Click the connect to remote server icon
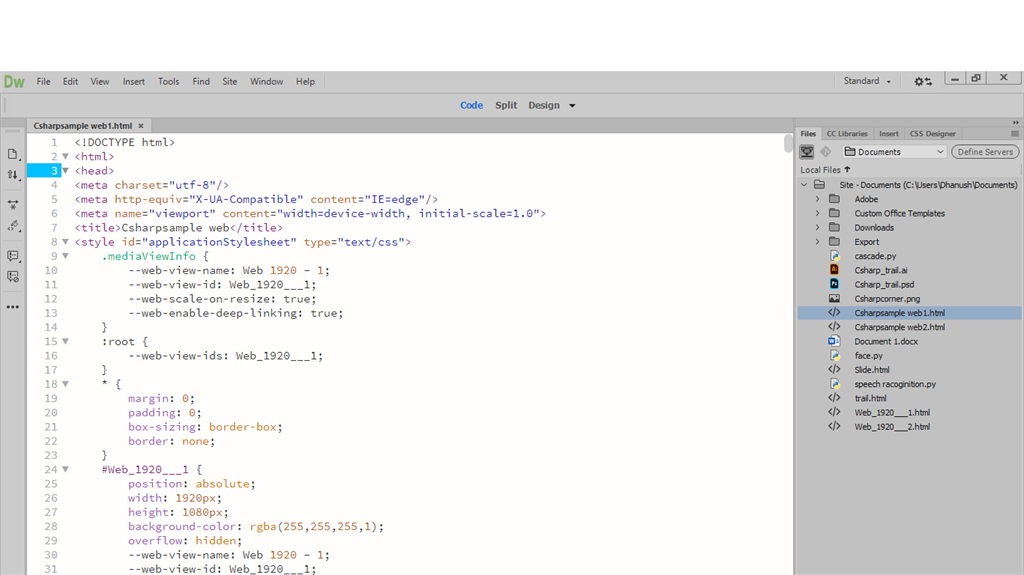The height and width of the screenshot is (575, 1024). [807, 152]
